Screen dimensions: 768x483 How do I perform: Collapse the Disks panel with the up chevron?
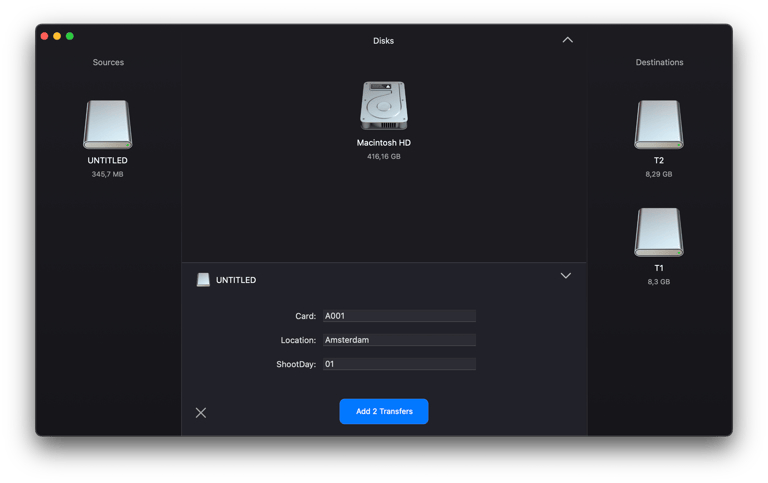568,40
